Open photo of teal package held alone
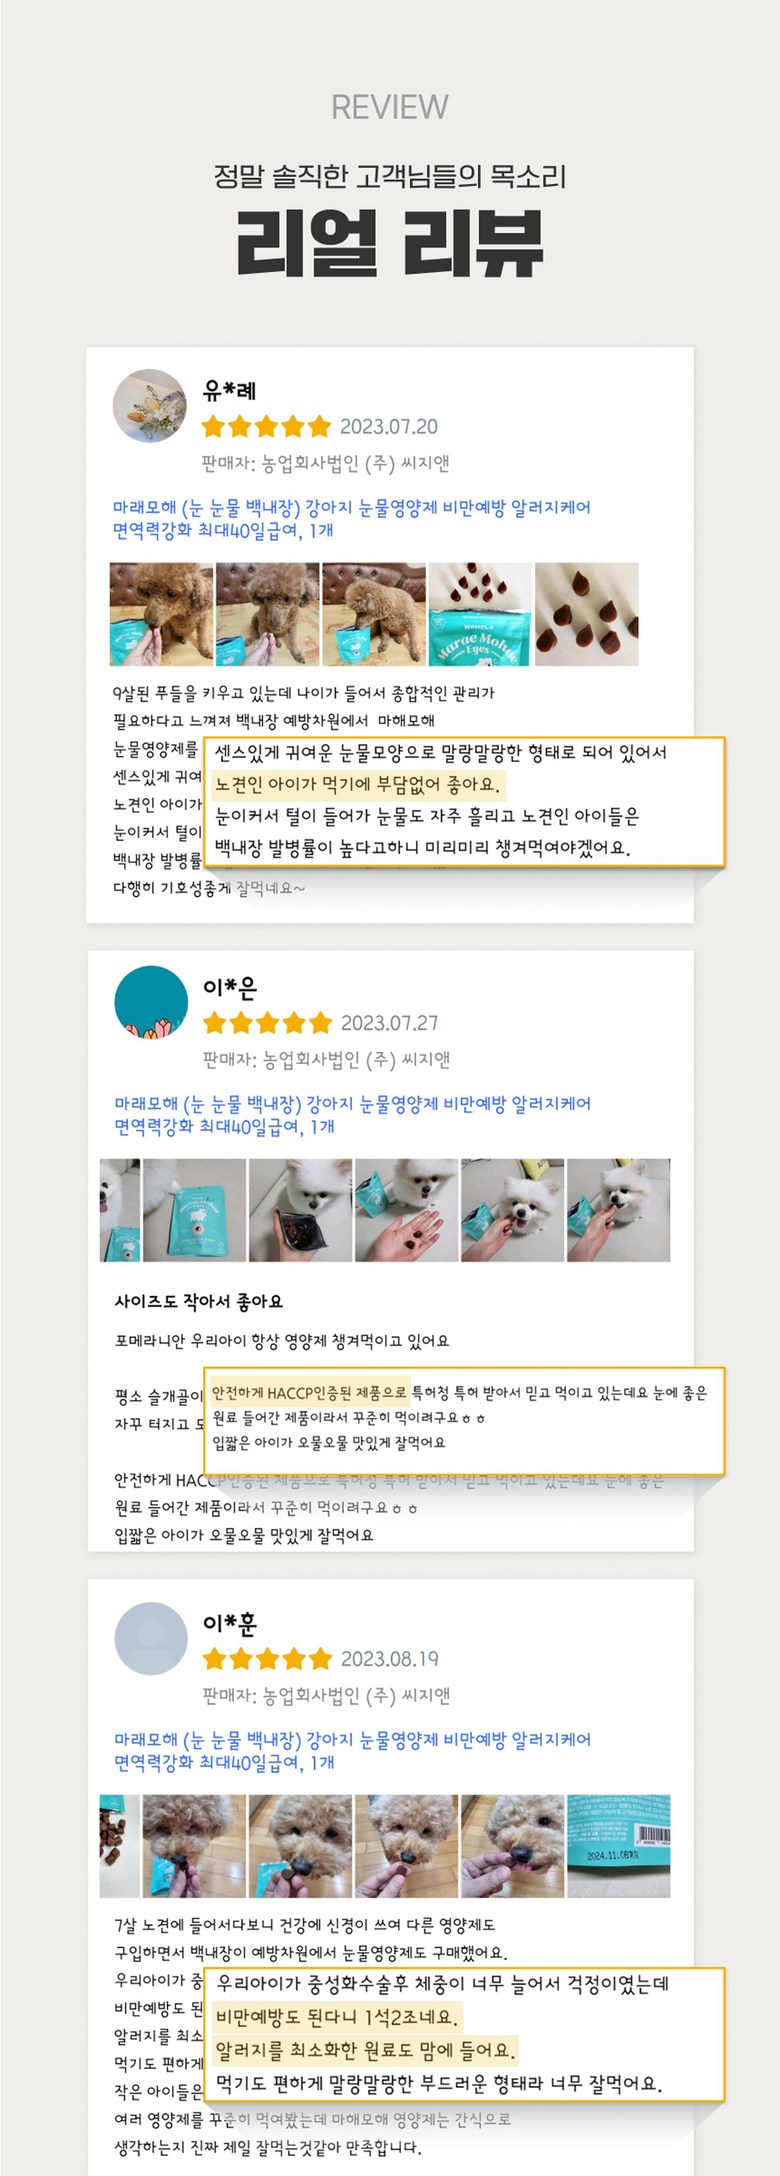The image size is (780, 2176). (x=194, y=1210)
